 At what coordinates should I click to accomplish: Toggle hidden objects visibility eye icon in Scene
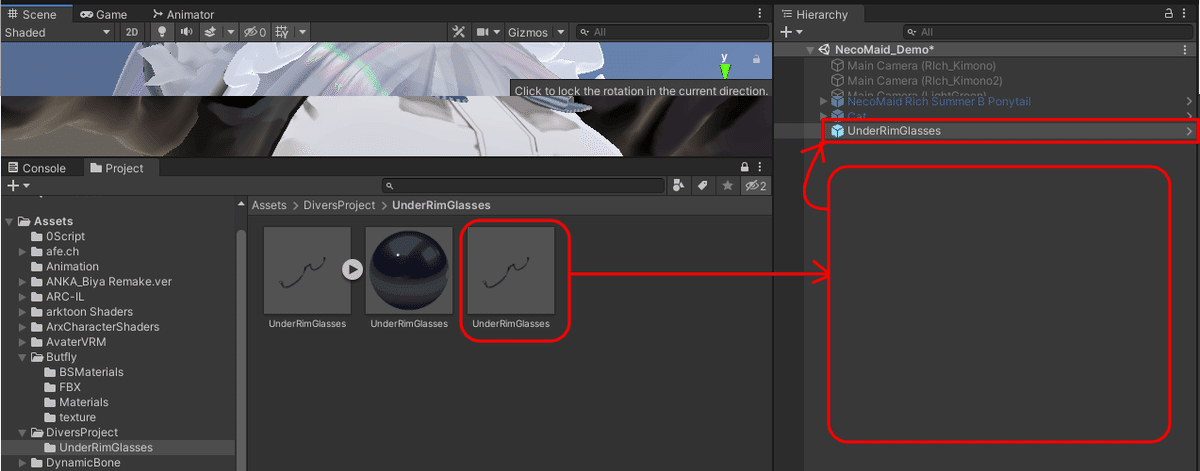tap(255, 32)
